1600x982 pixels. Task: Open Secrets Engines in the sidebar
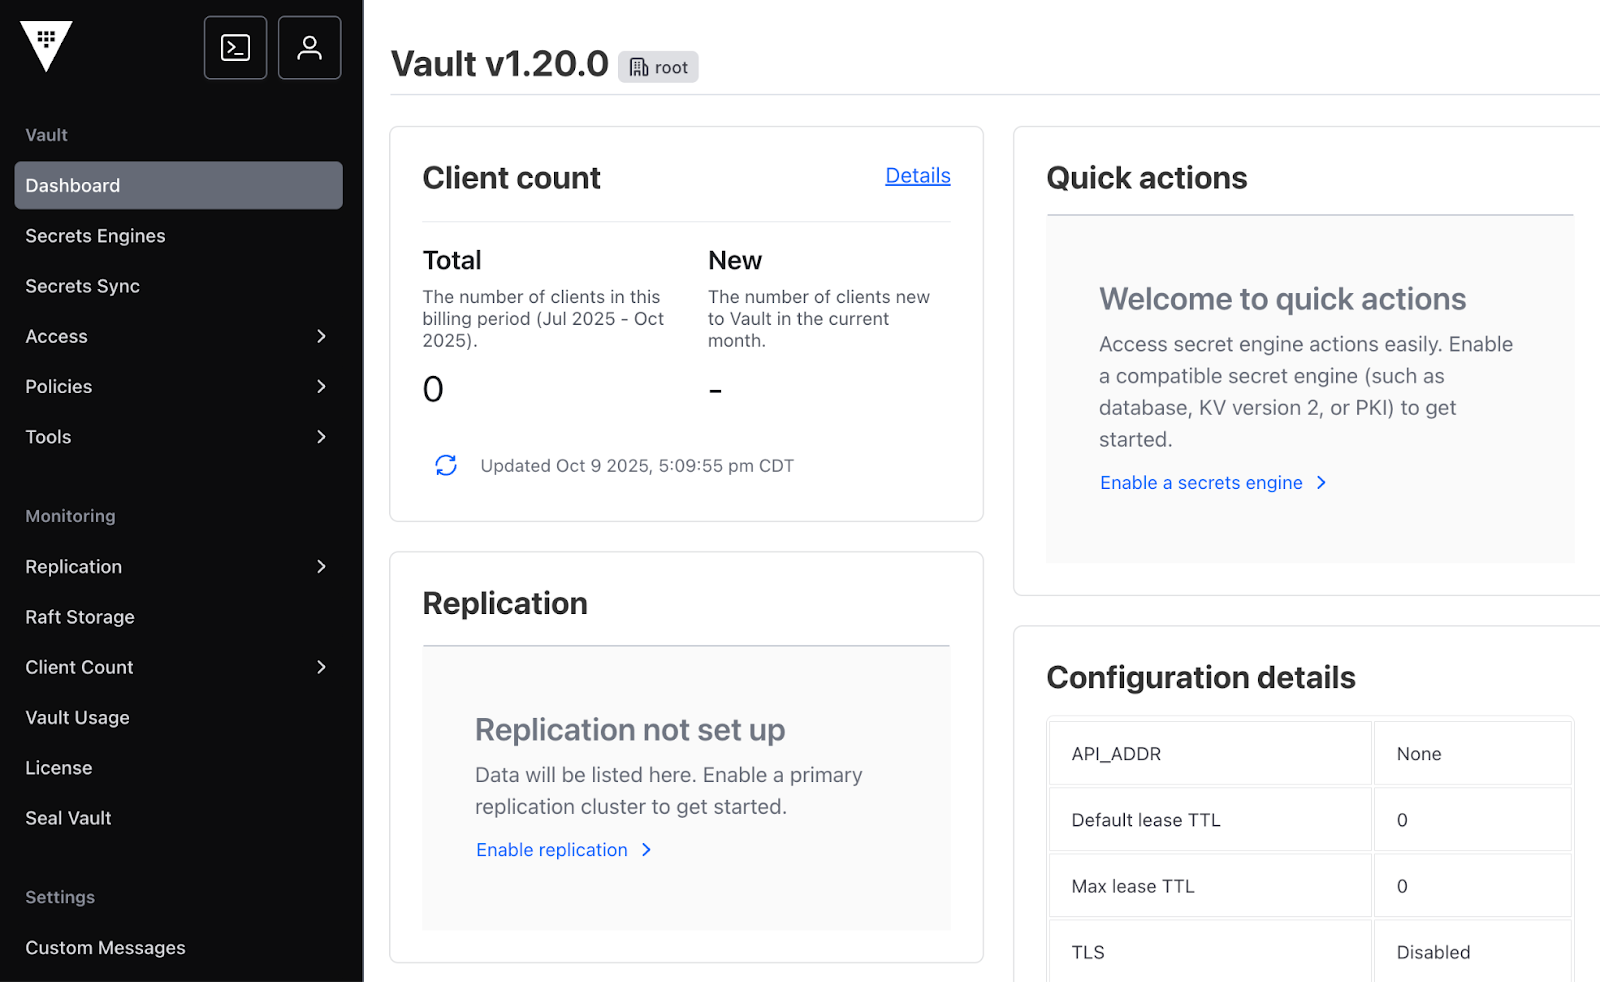pyautogui.click(x=95, y=236)
